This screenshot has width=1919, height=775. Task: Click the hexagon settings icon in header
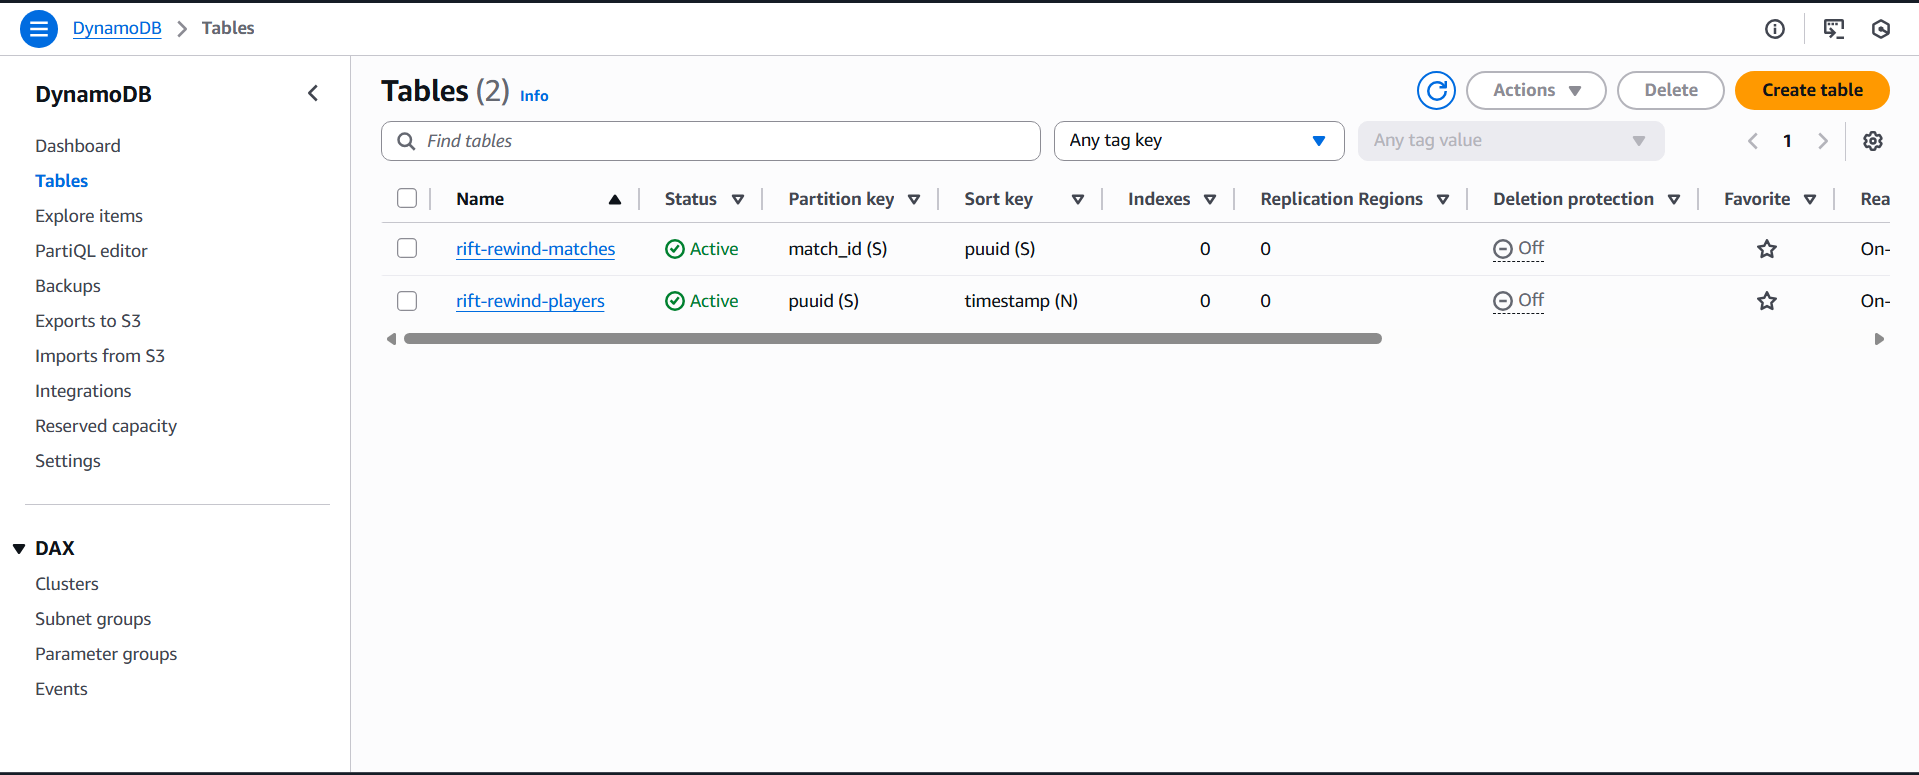tap(1881, 29)
